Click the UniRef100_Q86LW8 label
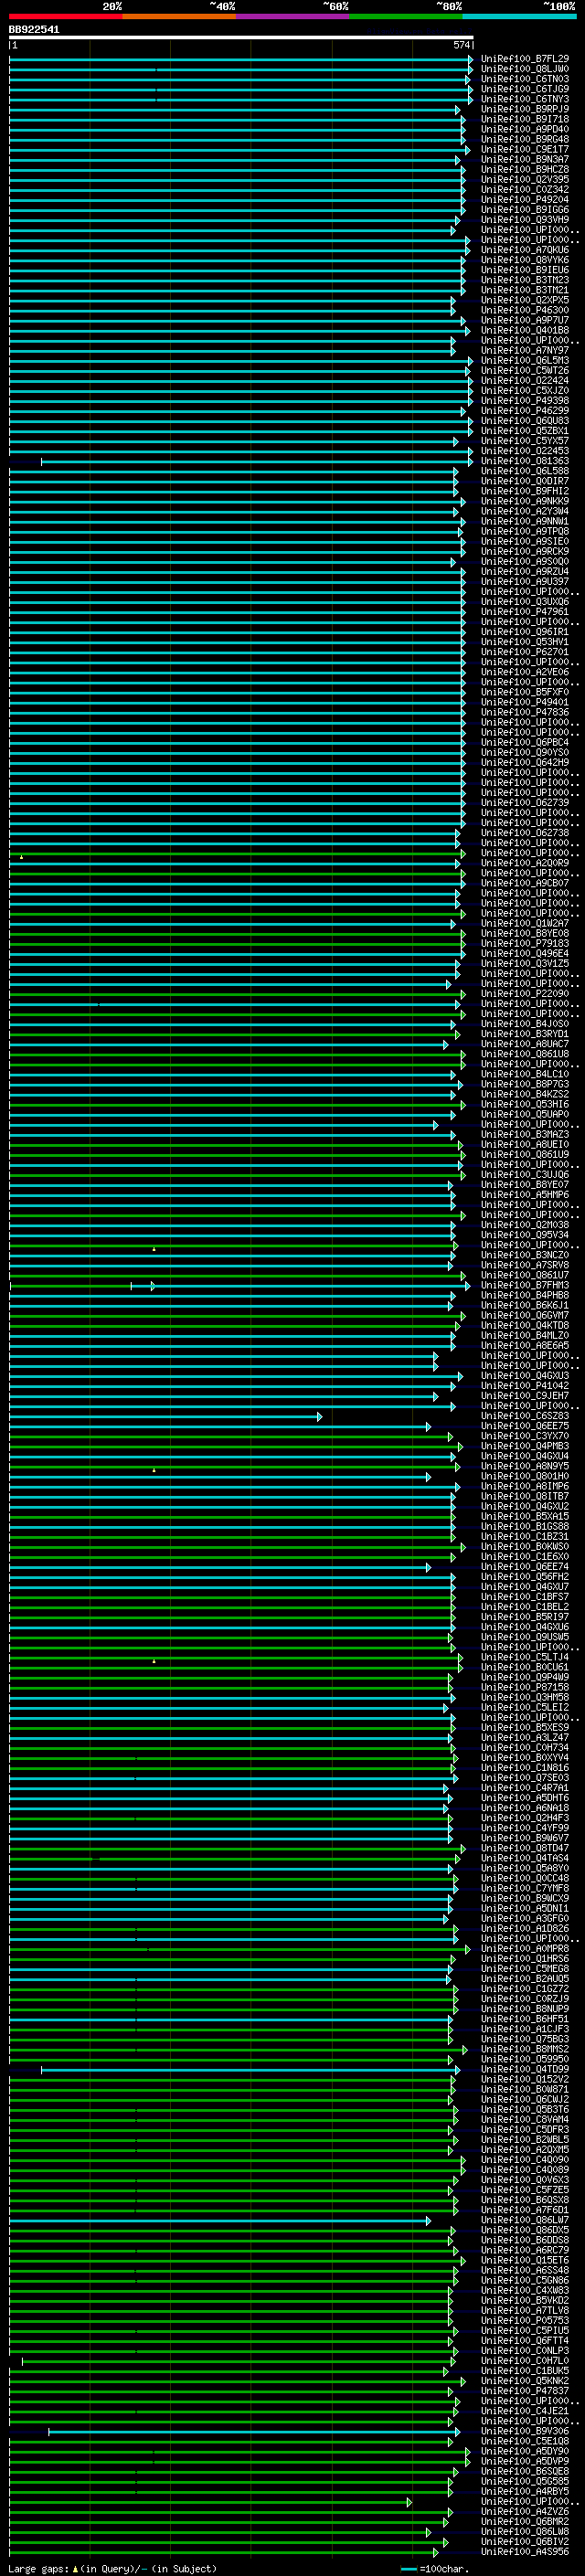This screenshot has height=2576, width=585. point(524,2531)
